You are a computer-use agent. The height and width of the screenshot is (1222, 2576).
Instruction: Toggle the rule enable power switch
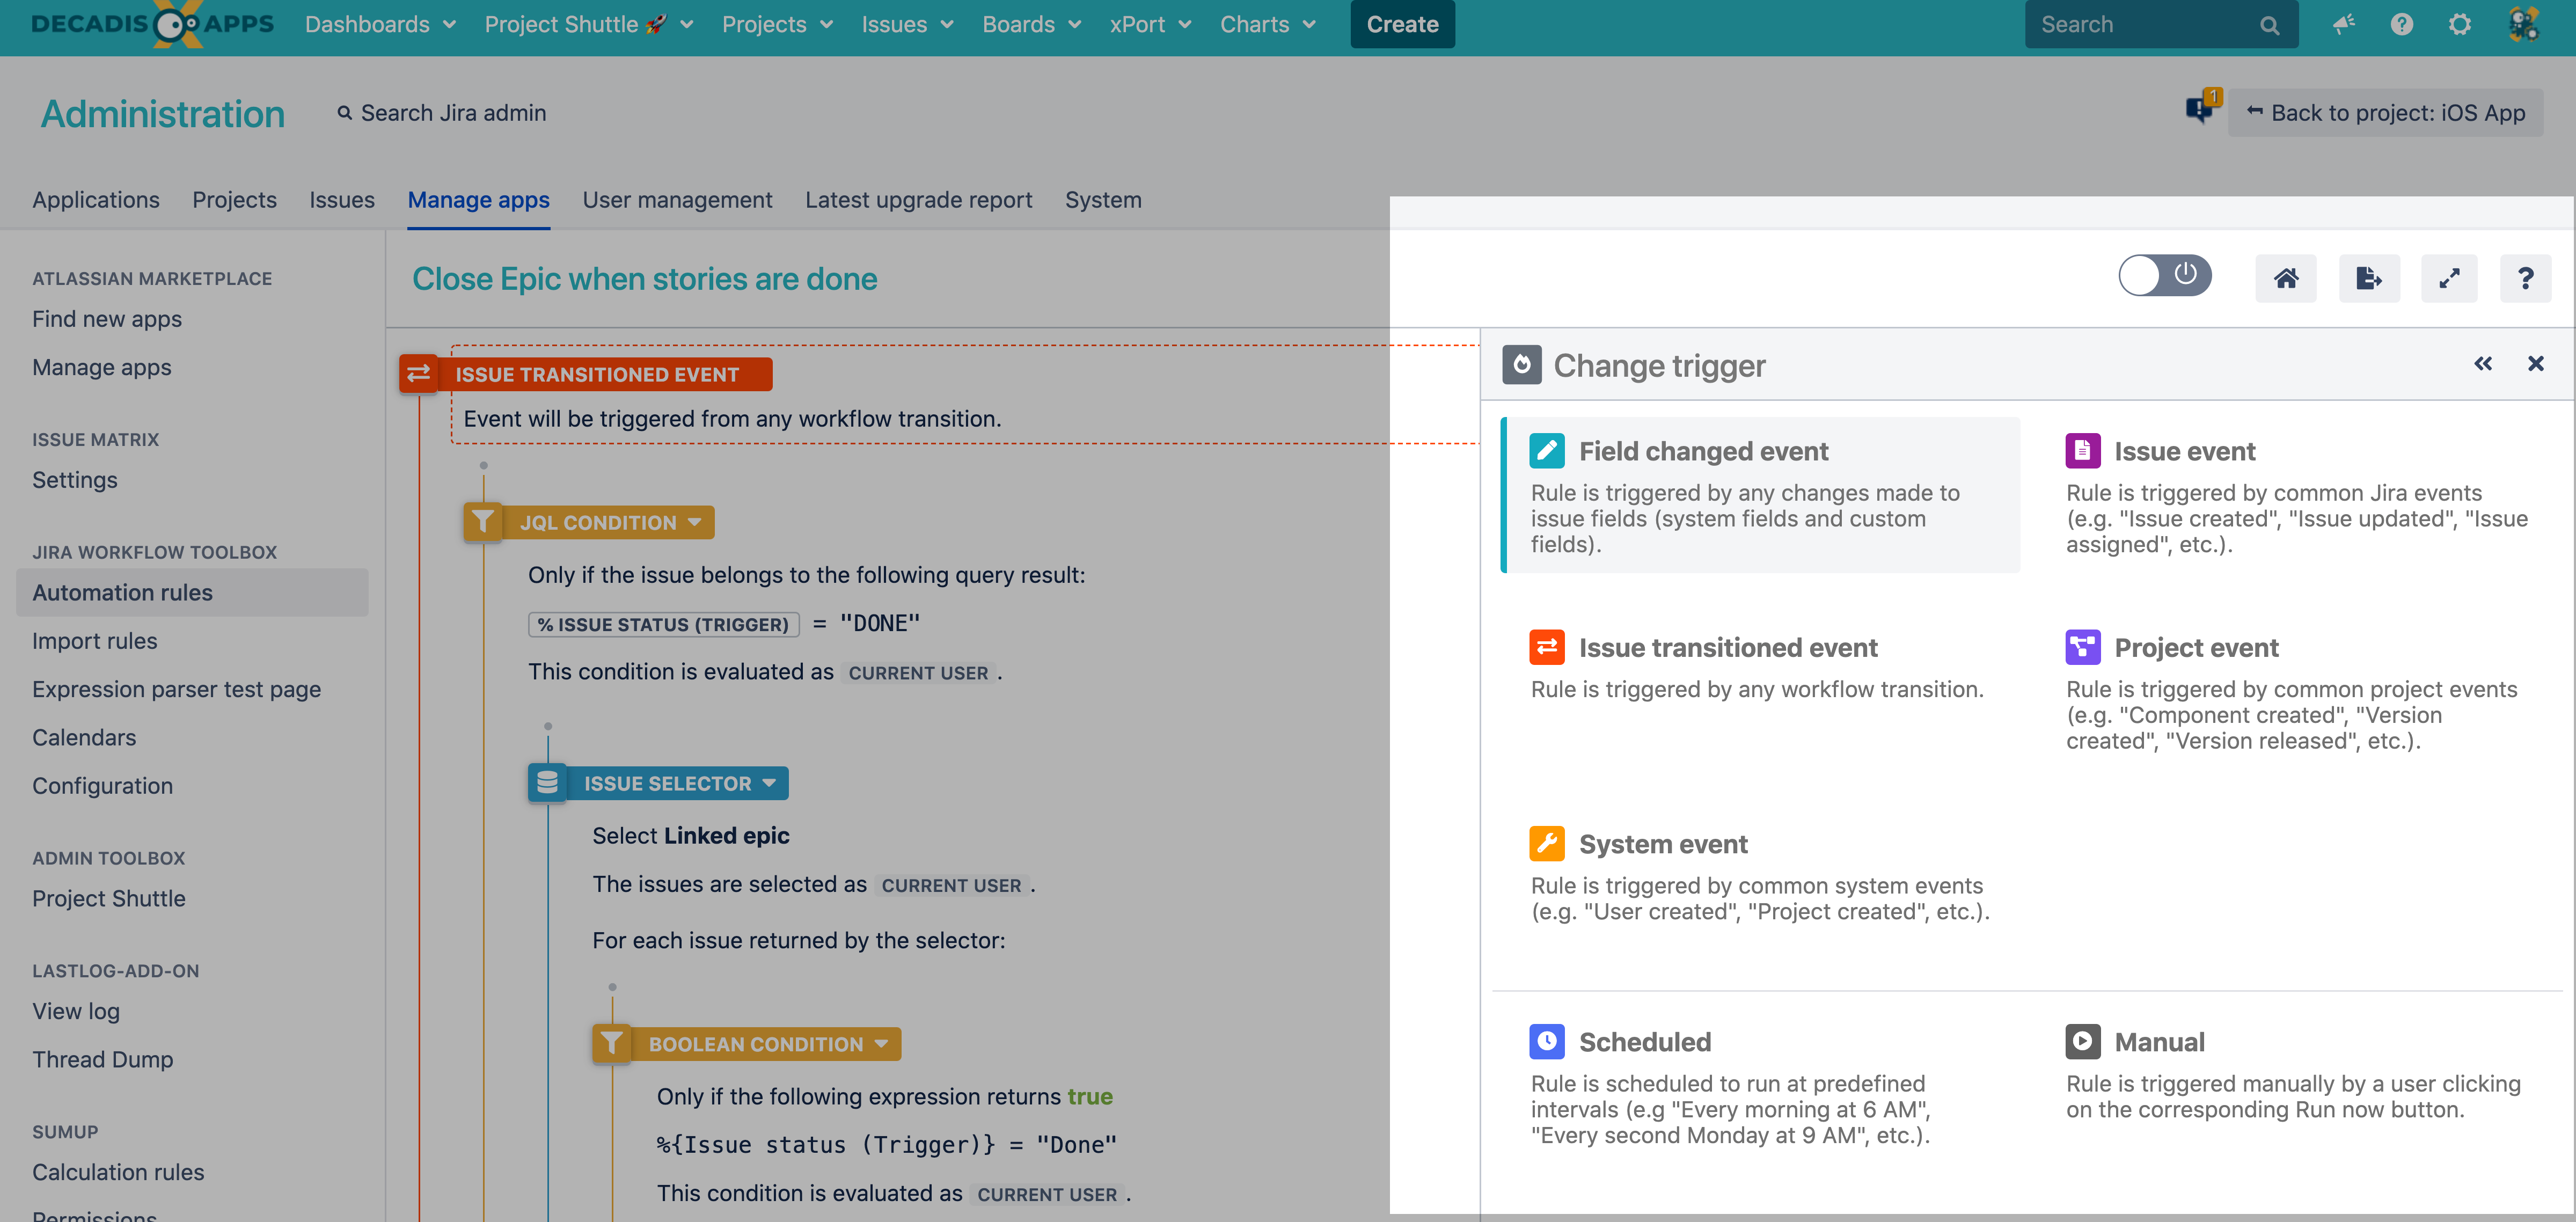pyautogui.click(x=2164, y=276)
